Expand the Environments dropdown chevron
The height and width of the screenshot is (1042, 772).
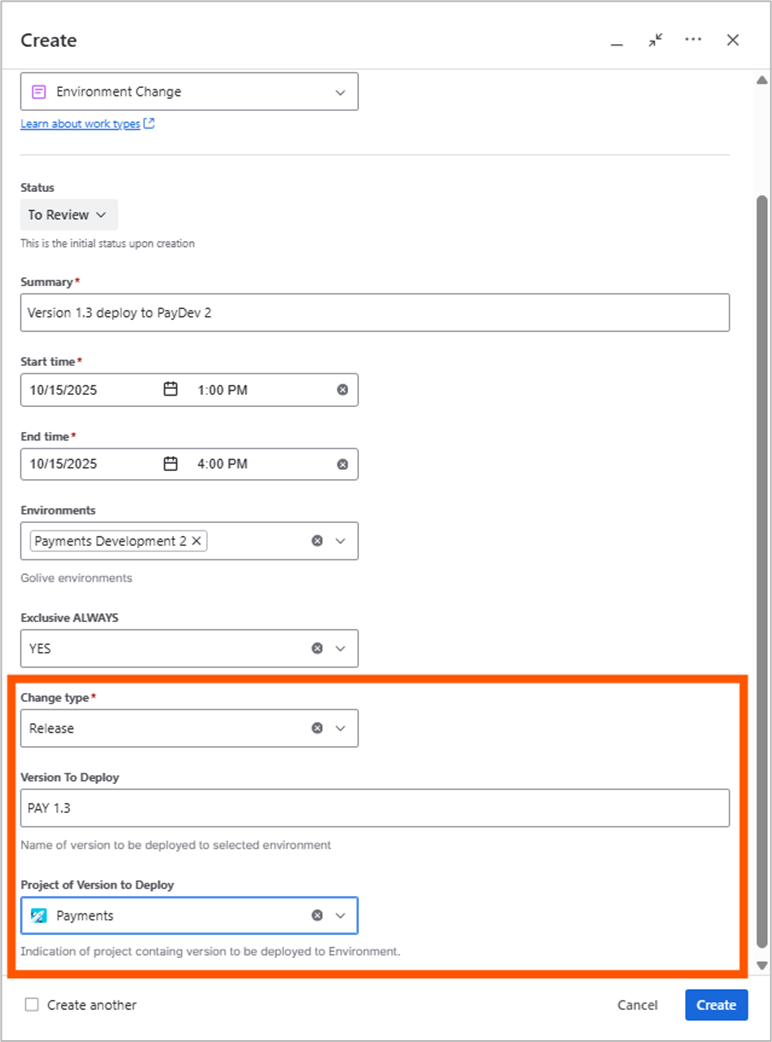(340, 541)
